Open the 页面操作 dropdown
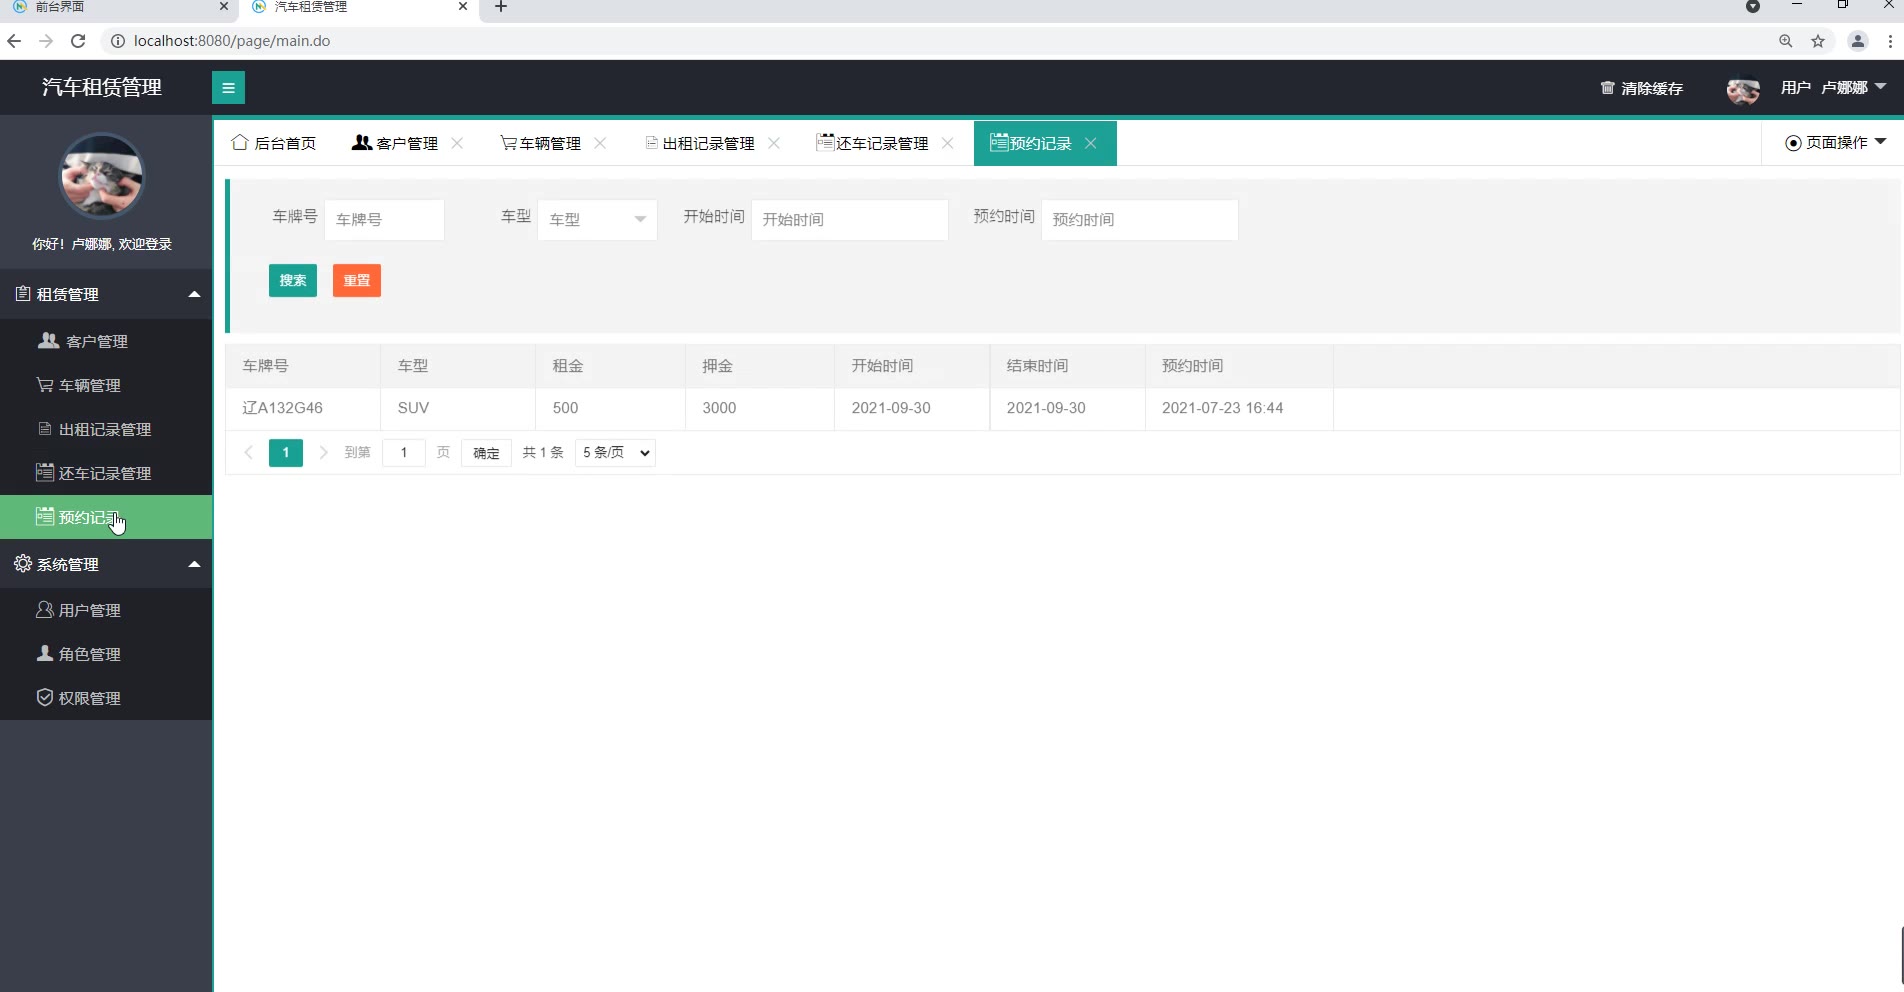 coord(1836,143)
